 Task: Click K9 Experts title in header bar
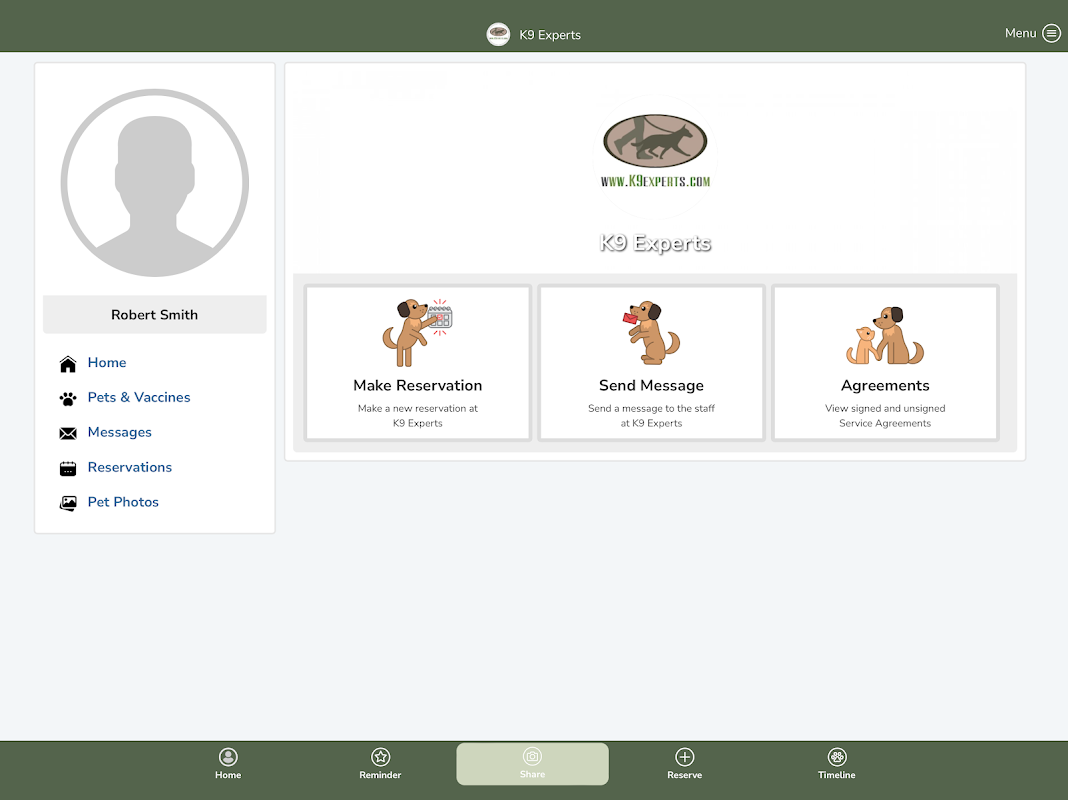[550, 35]
